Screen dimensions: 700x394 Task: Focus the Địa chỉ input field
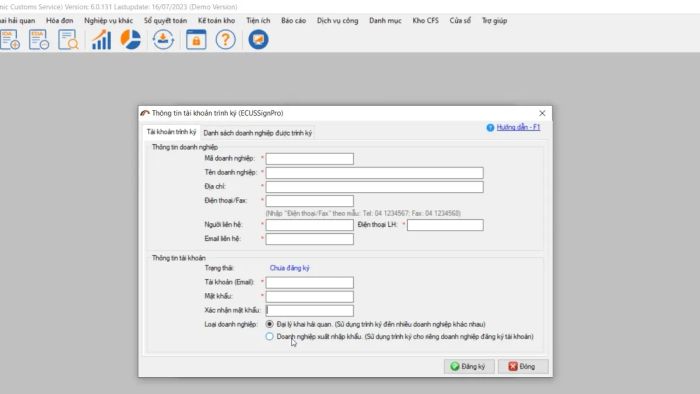(375, 187)
